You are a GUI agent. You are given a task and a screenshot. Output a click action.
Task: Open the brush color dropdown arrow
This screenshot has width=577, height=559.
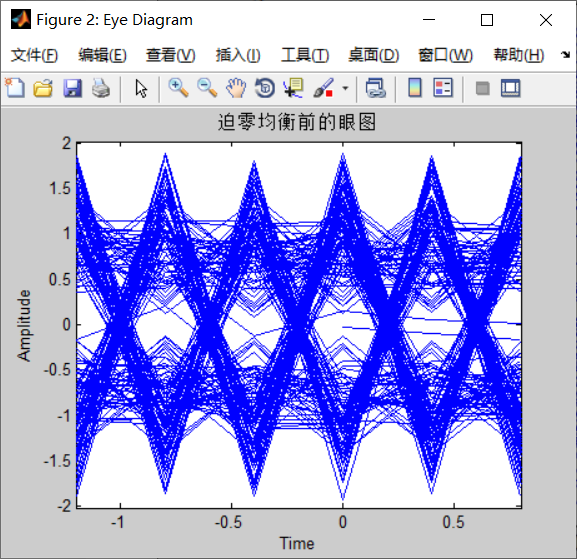(345, 88)
